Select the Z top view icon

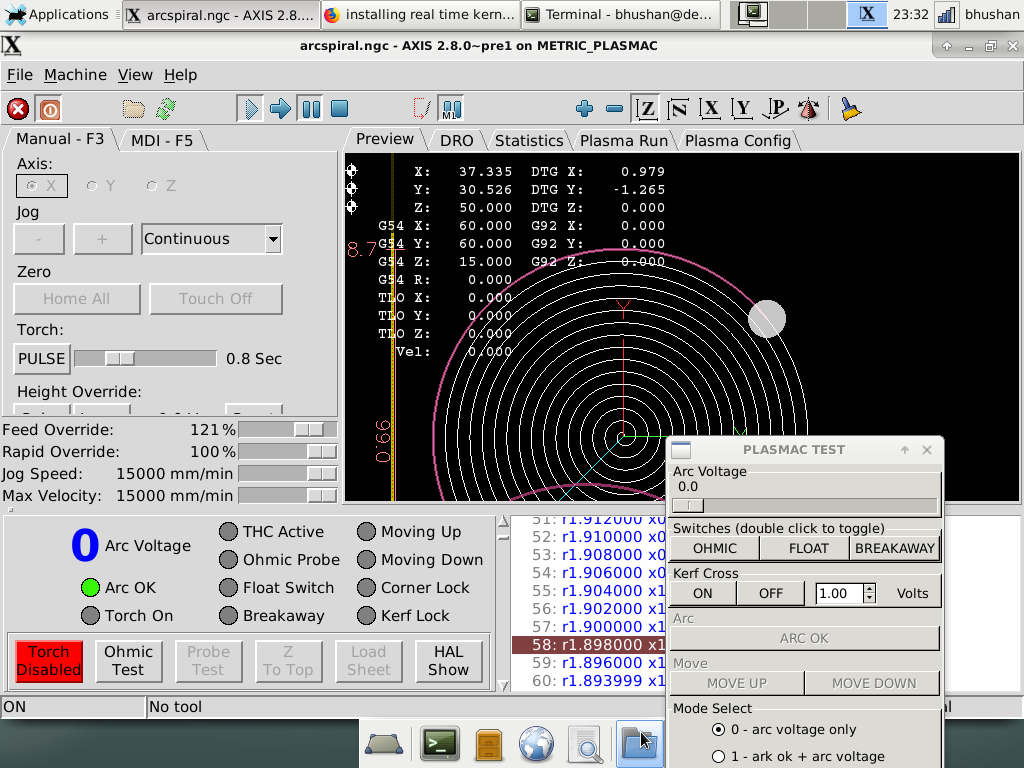[x=647, y=109]
